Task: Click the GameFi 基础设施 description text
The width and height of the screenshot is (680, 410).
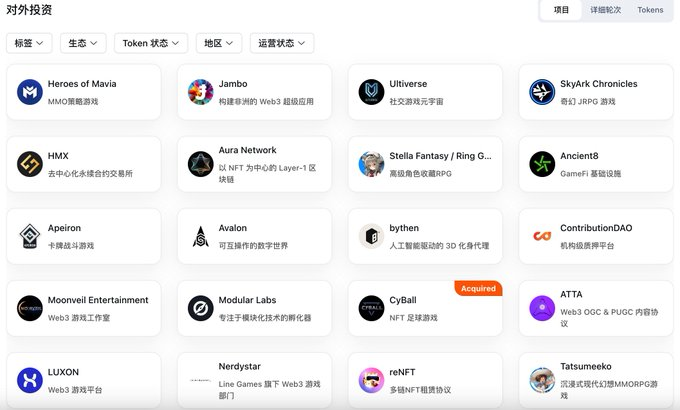Action: click(590, 174)
